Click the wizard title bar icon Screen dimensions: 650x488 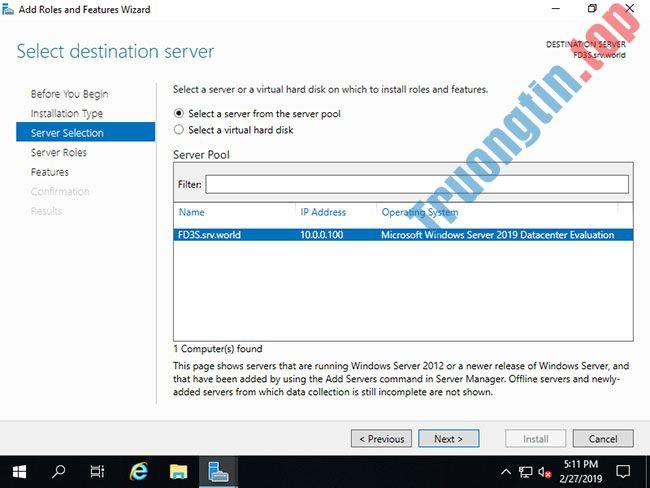click(x=7, y=9)
